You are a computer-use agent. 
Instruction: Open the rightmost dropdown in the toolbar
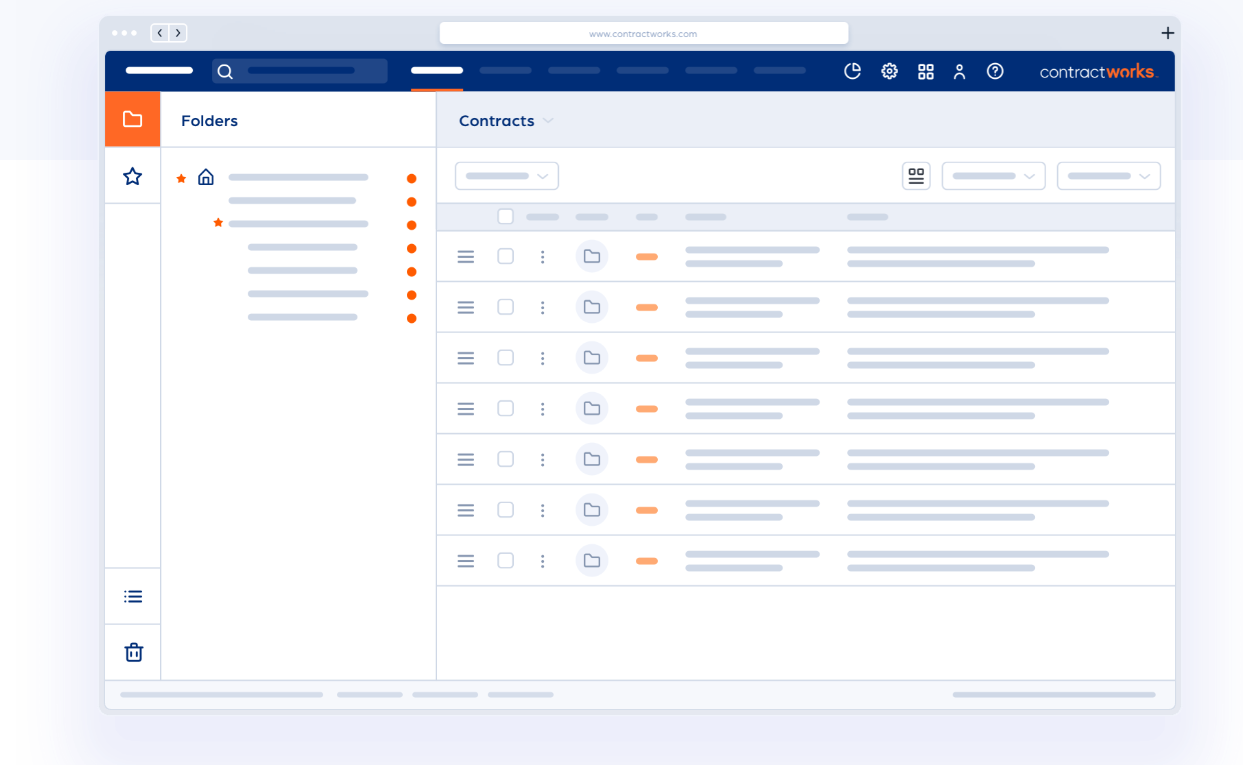pos(1108,175)
